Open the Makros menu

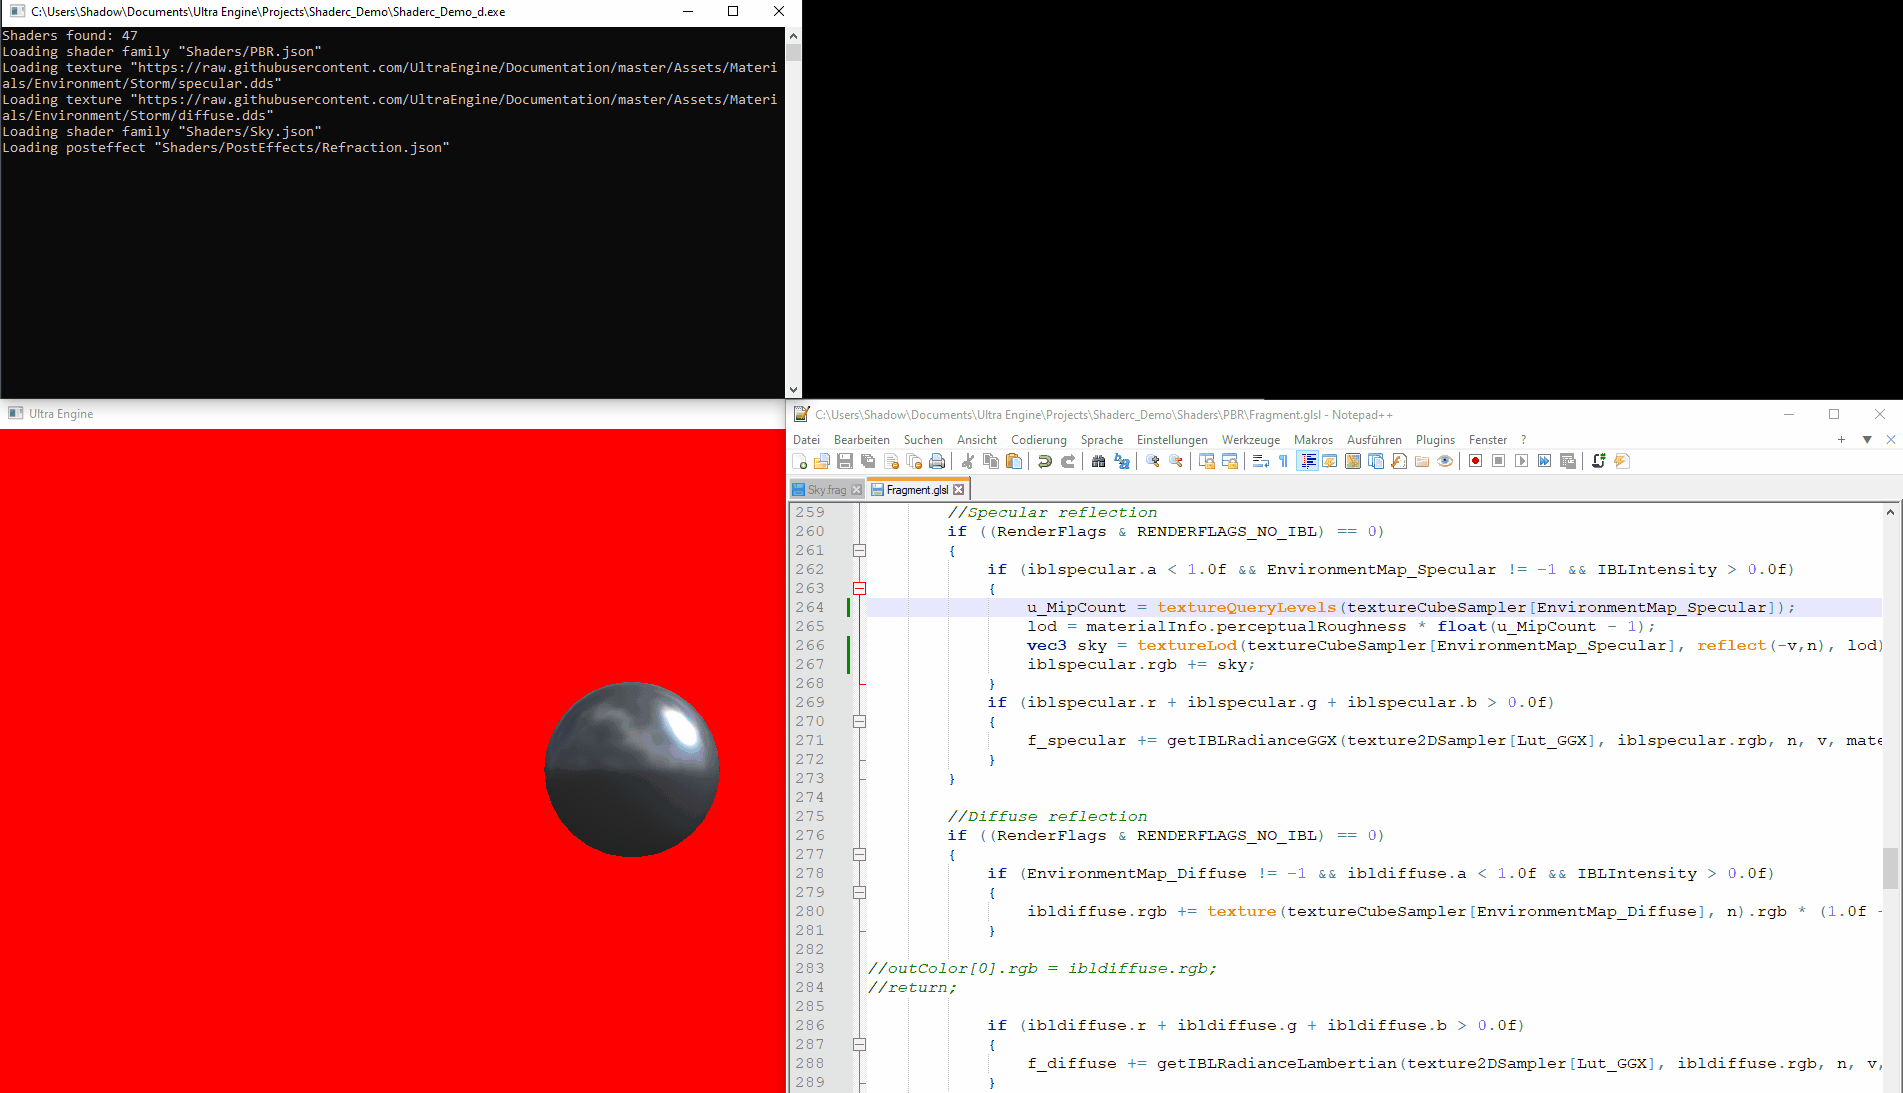pos(1313,440)
